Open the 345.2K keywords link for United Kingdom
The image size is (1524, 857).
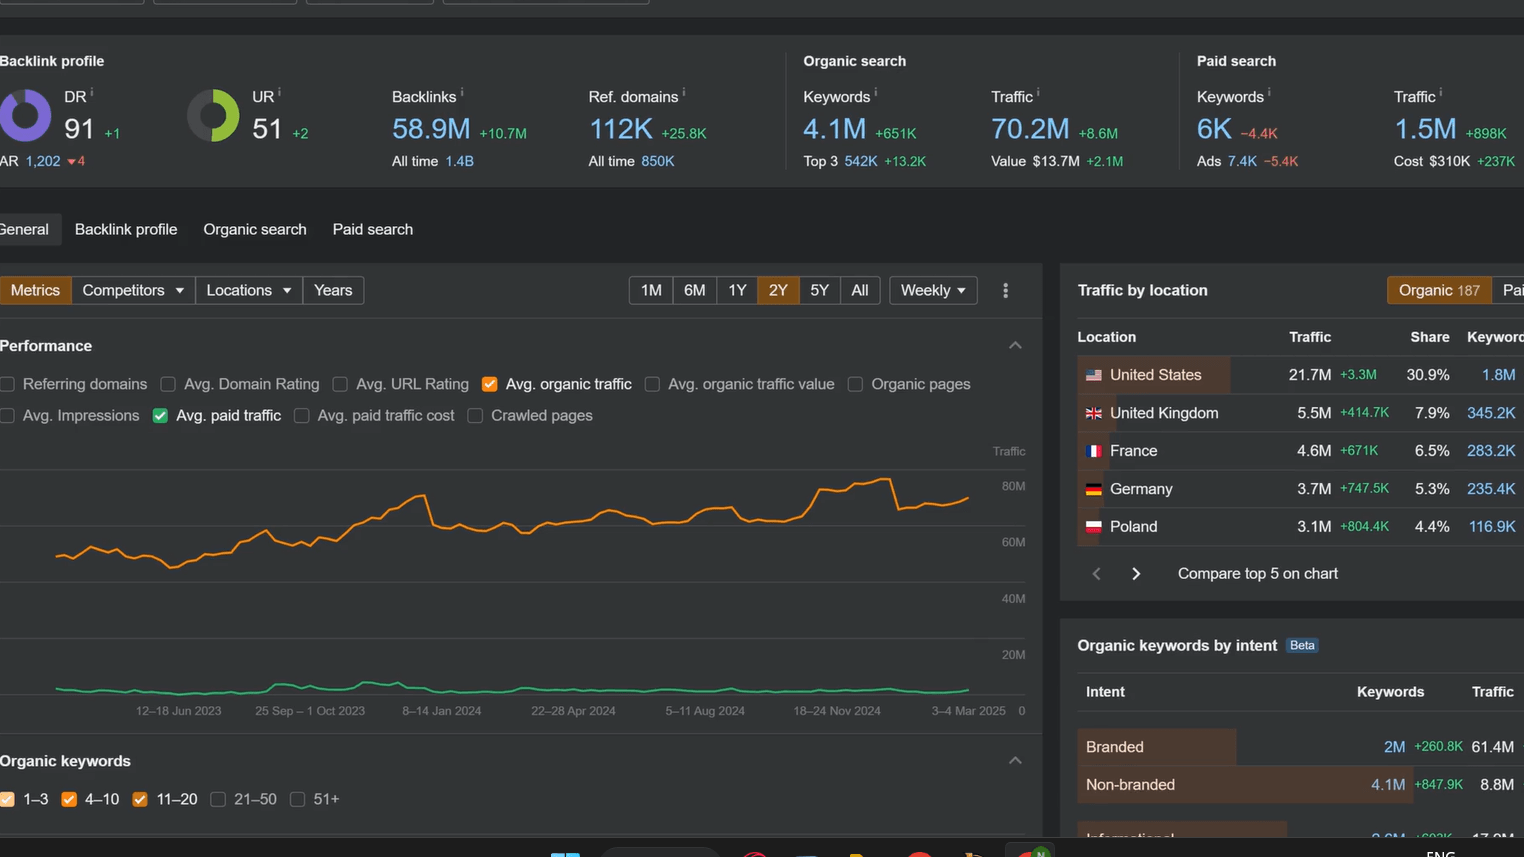[1491, 412]
